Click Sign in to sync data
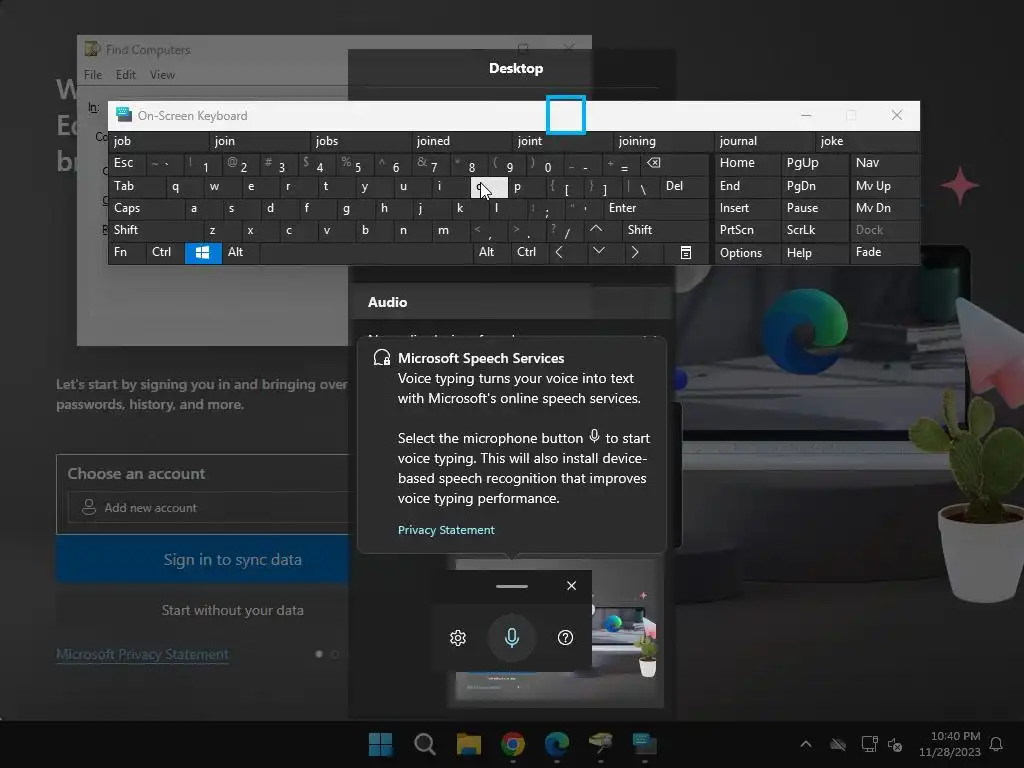1024x768 pixels. (x=203, y=560)
